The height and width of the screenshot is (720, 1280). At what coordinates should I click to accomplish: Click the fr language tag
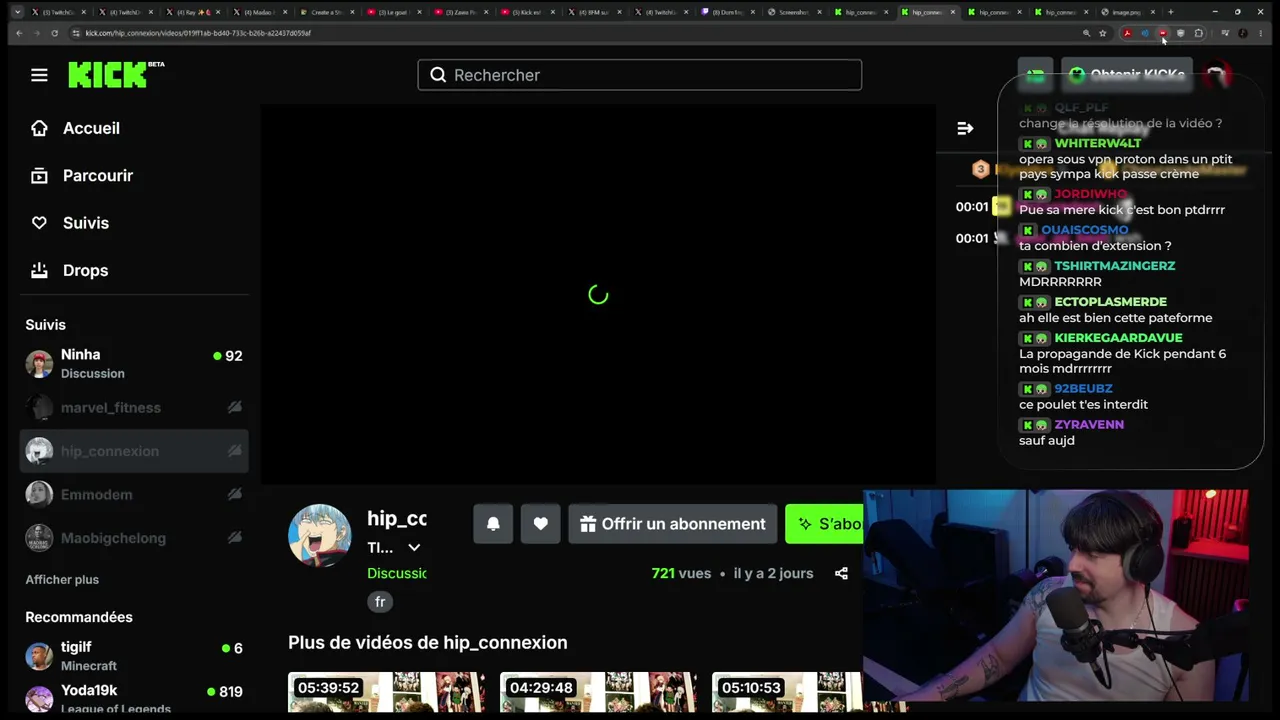380,602
